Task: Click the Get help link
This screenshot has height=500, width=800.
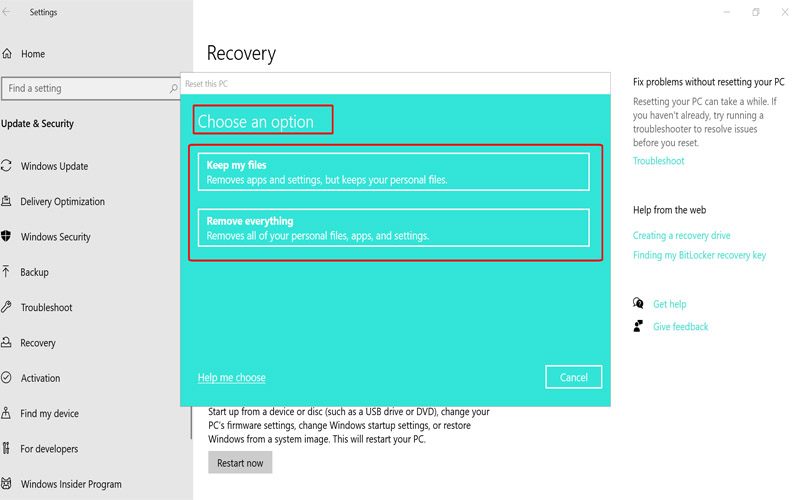Action: [669, 304]
